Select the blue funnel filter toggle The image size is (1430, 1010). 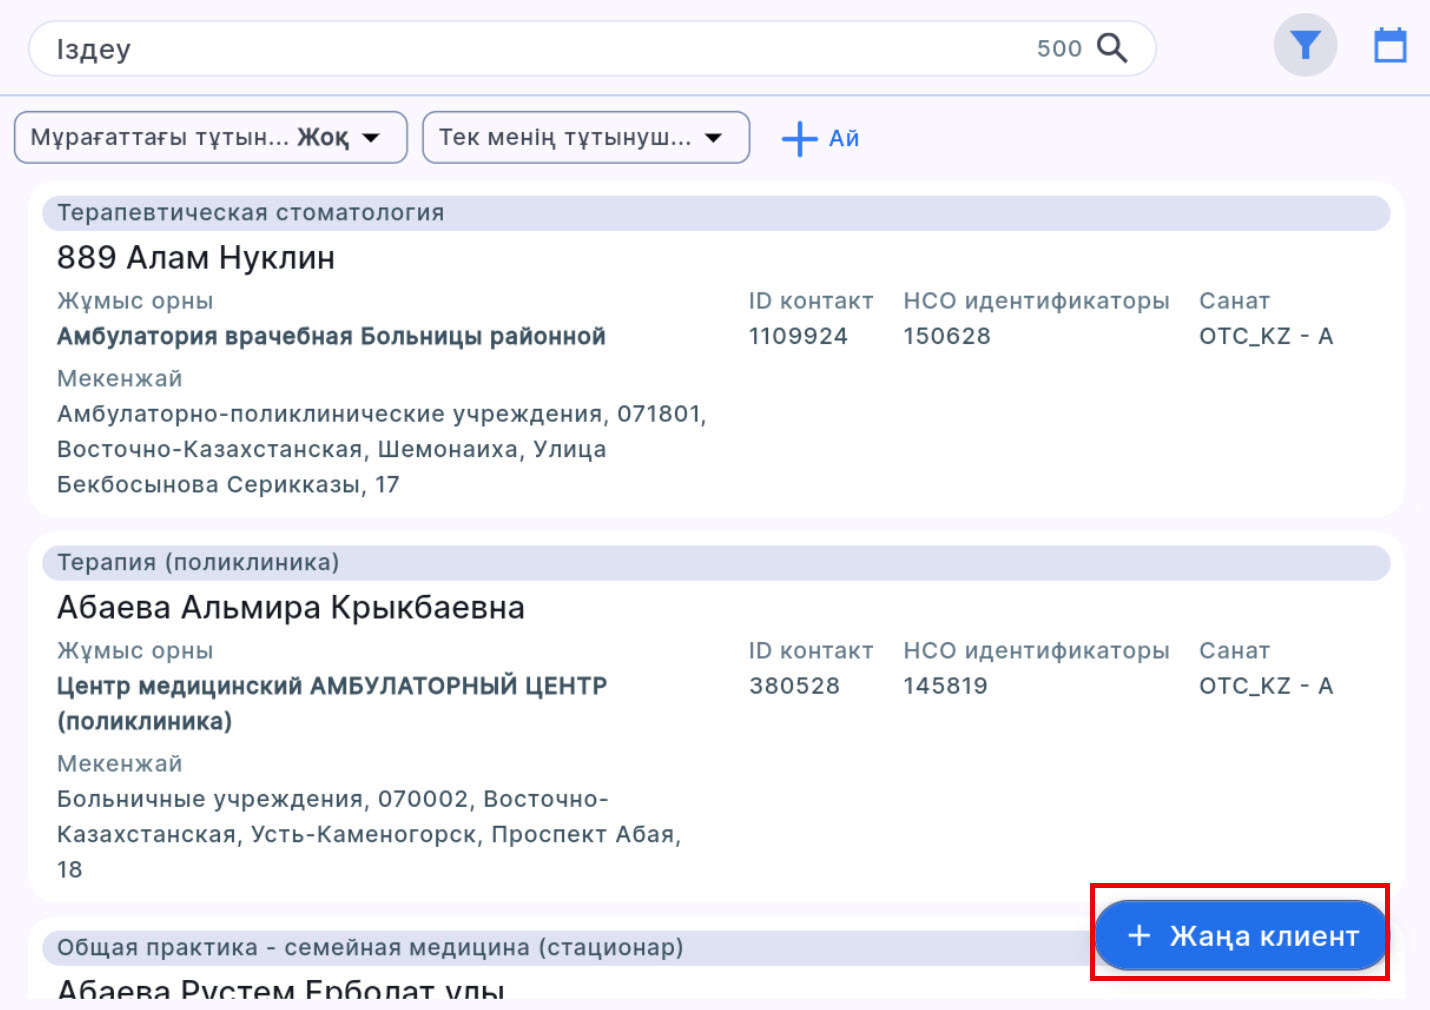coord(1304,44)
